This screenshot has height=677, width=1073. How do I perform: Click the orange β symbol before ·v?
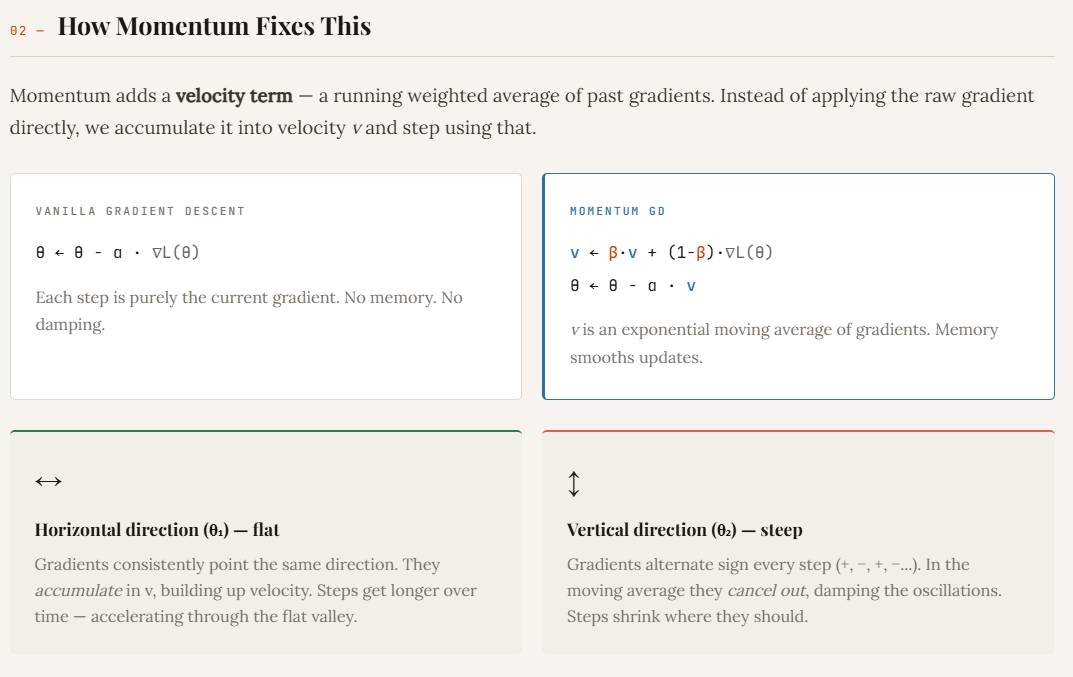[x=613, y=253]
